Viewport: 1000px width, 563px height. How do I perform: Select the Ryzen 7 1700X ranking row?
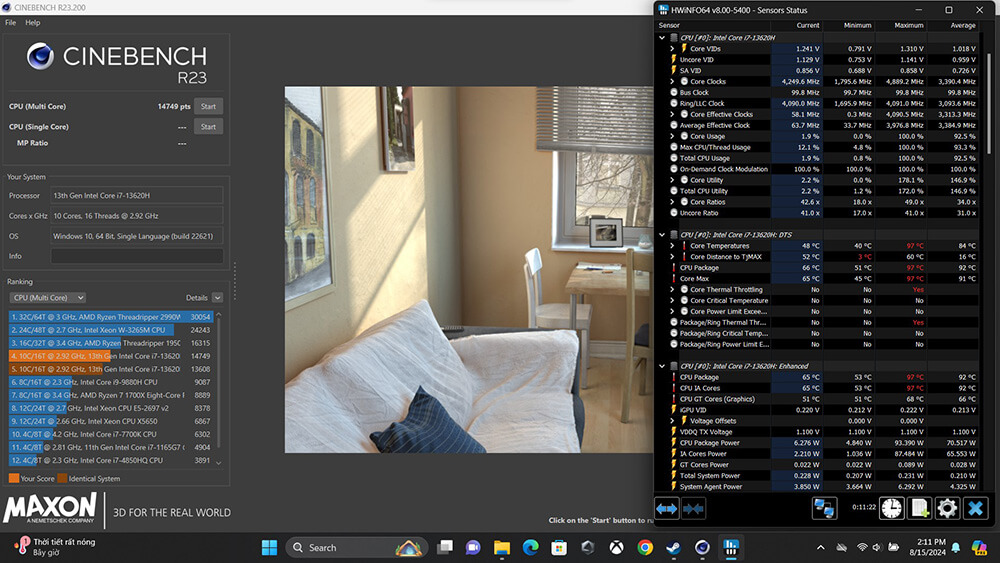click(x=110, y=395)
